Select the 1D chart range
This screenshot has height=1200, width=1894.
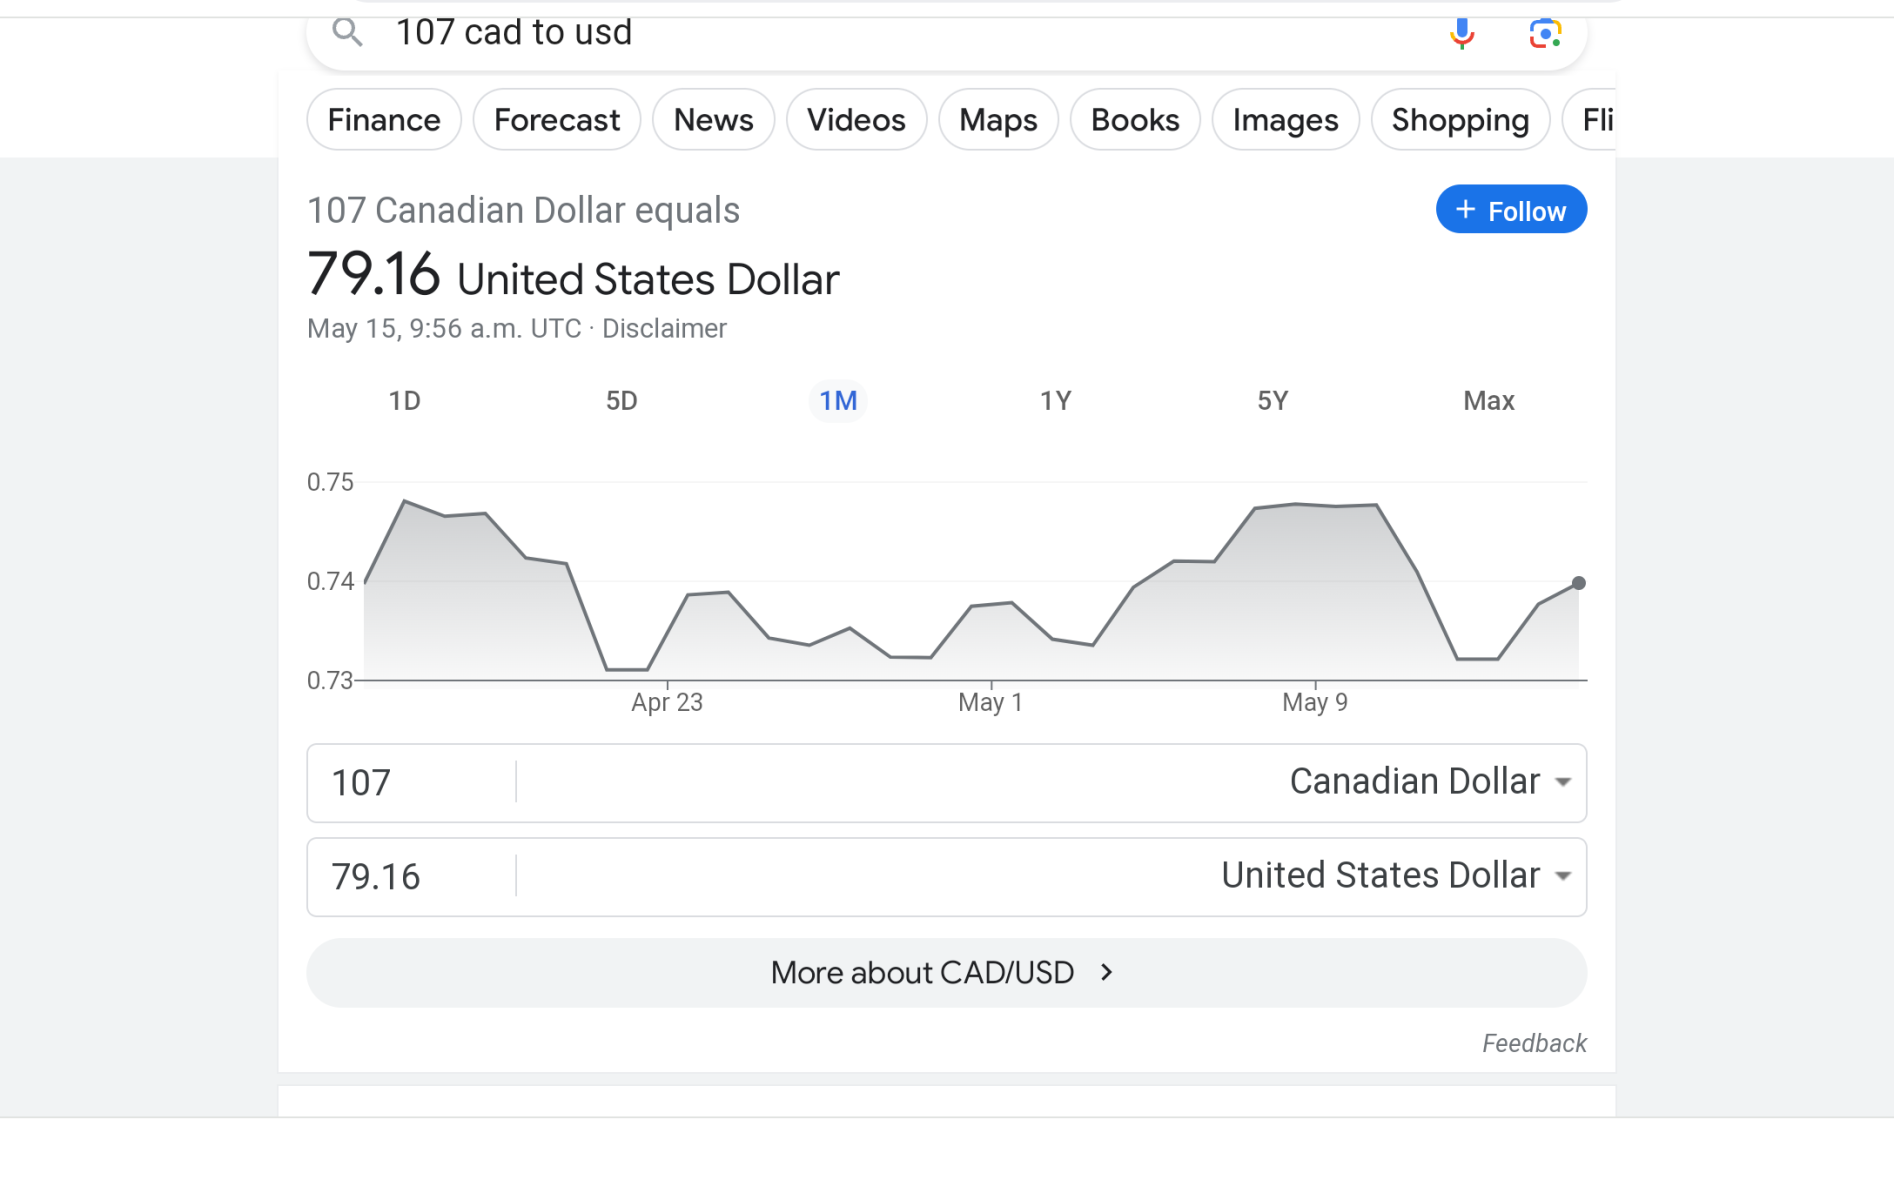404,401
